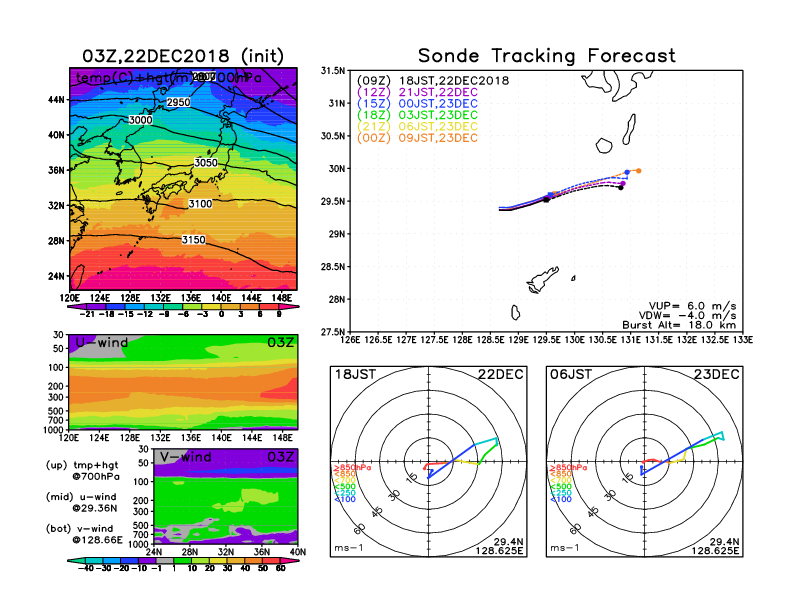Select the (09Z) 18JST,22DEC2018 legend entry

(x=433, y=80)
